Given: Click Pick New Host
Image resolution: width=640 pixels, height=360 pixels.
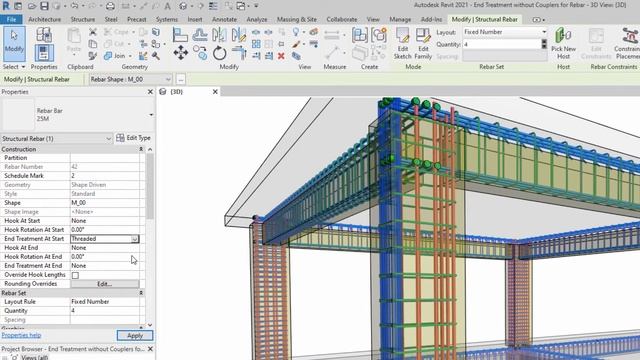Looking at the screenshot, I should tap(563, 44).
